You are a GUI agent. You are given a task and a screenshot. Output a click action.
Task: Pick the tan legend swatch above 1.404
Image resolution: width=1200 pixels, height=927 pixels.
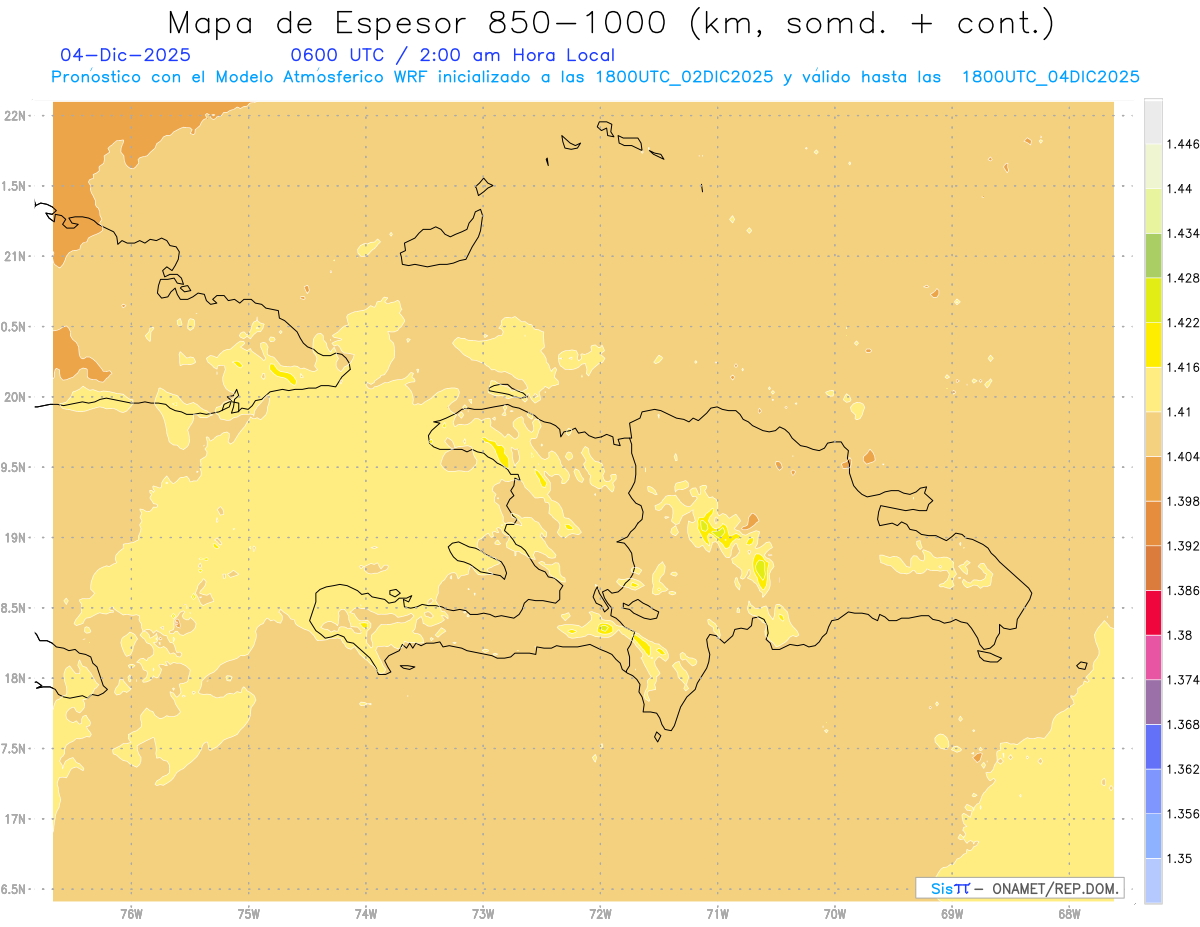pos(1153,433)
